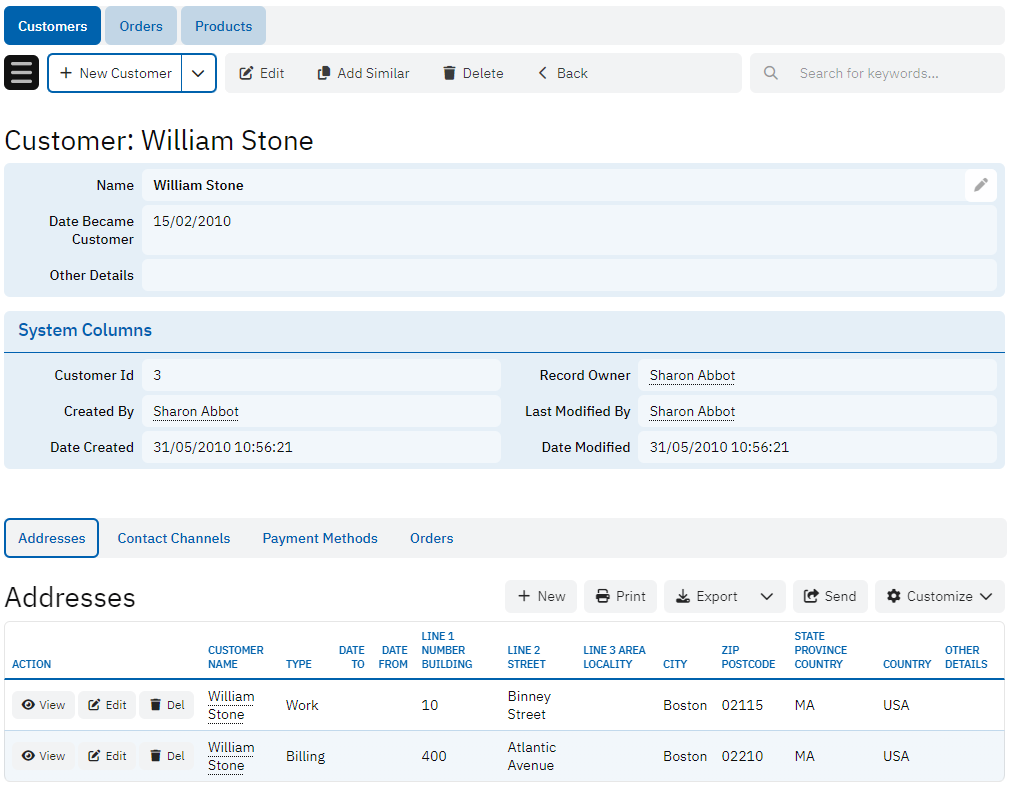Switch to the Orders top tab
The image size is (1013, 789).
[141, 26]
